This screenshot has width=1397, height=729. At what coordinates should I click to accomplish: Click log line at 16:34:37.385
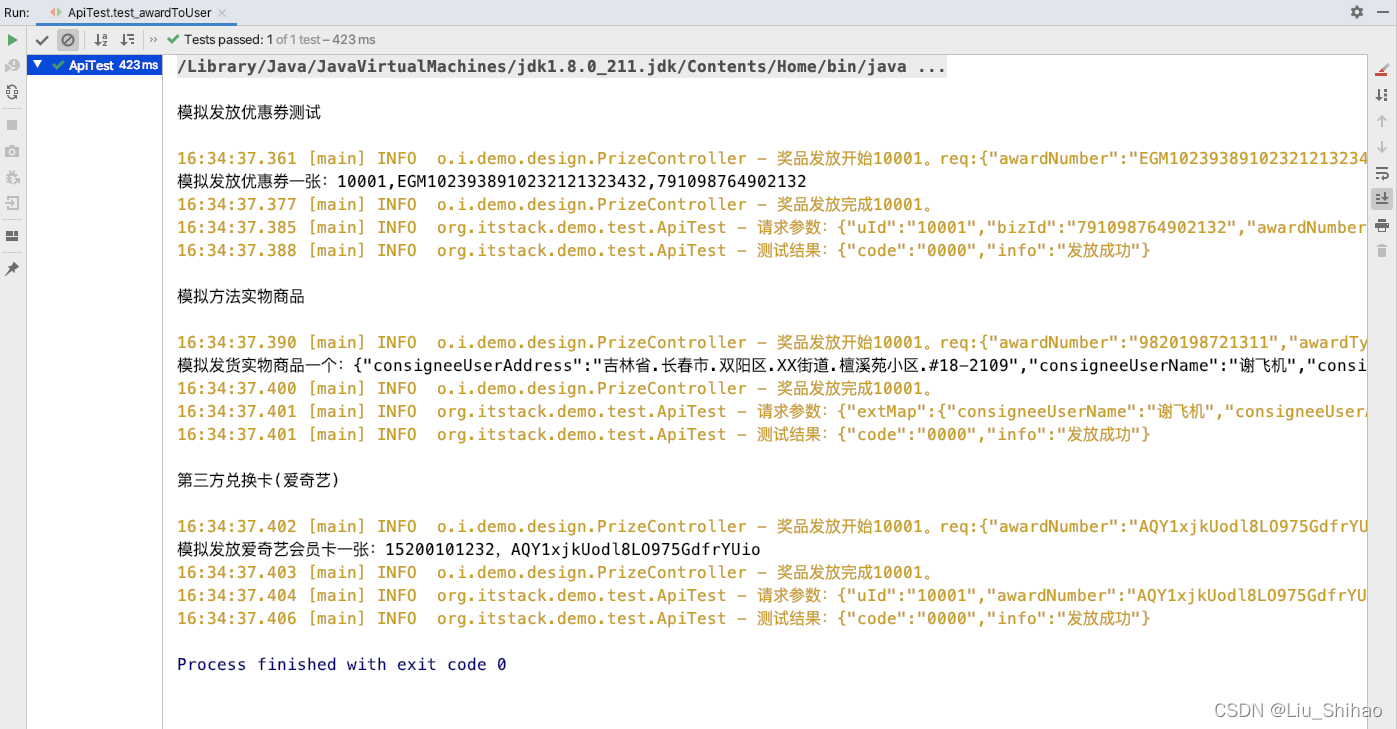[771, 228]
